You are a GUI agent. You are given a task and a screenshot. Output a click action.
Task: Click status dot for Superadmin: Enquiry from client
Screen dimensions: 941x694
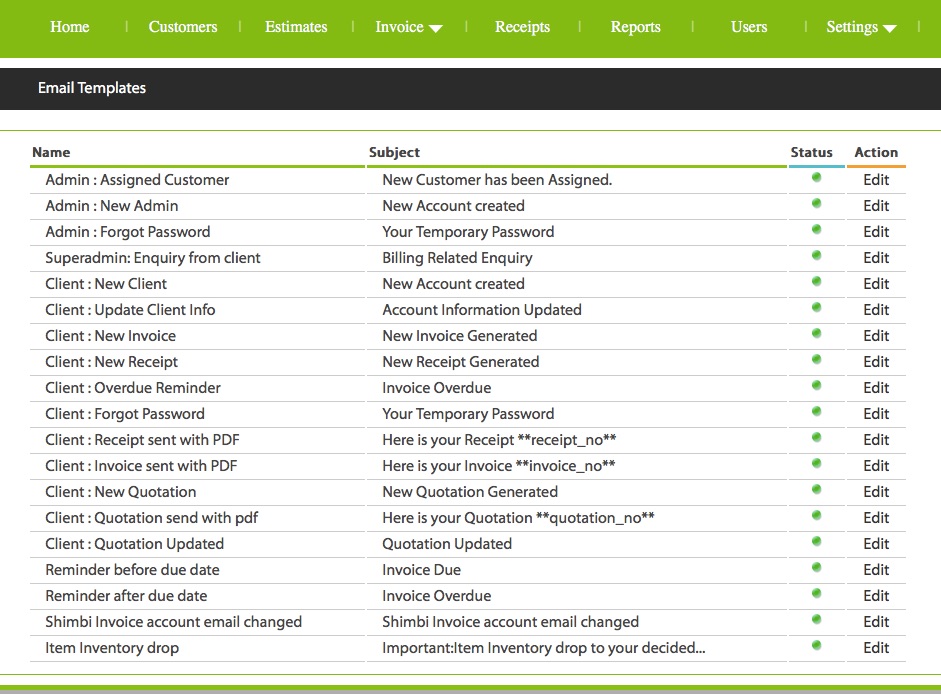(x=816, y=256)
